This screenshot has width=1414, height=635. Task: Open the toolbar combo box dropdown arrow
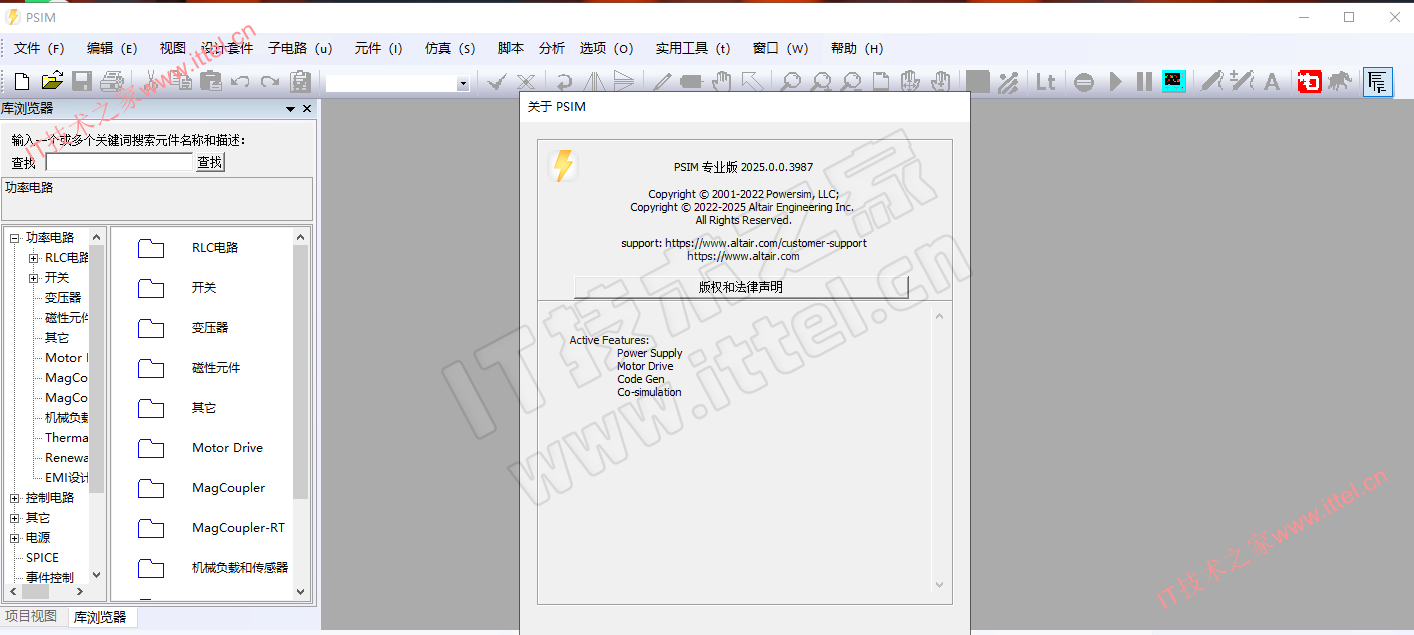[x=462, y=84]
